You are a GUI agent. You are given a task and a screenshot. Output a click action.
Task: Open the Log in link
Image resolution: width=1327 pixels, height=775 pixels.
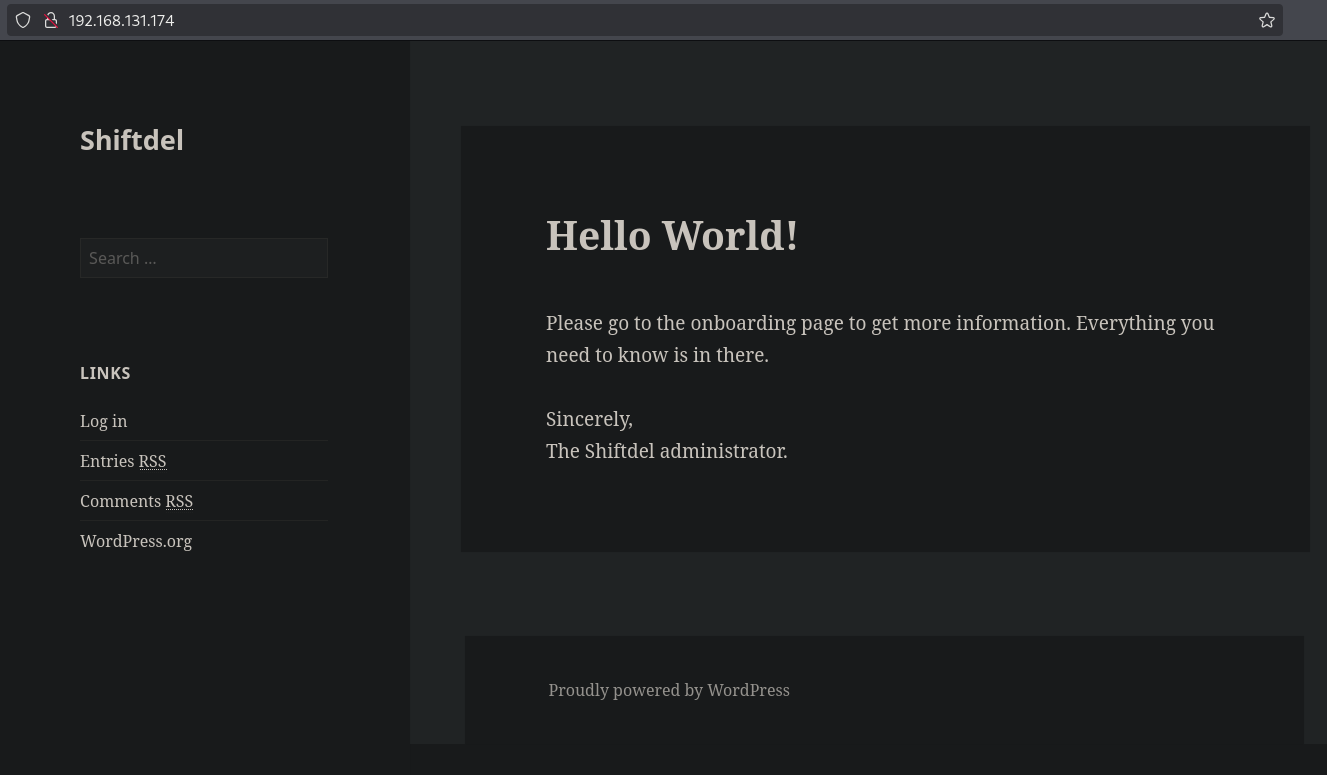point(104,421)
